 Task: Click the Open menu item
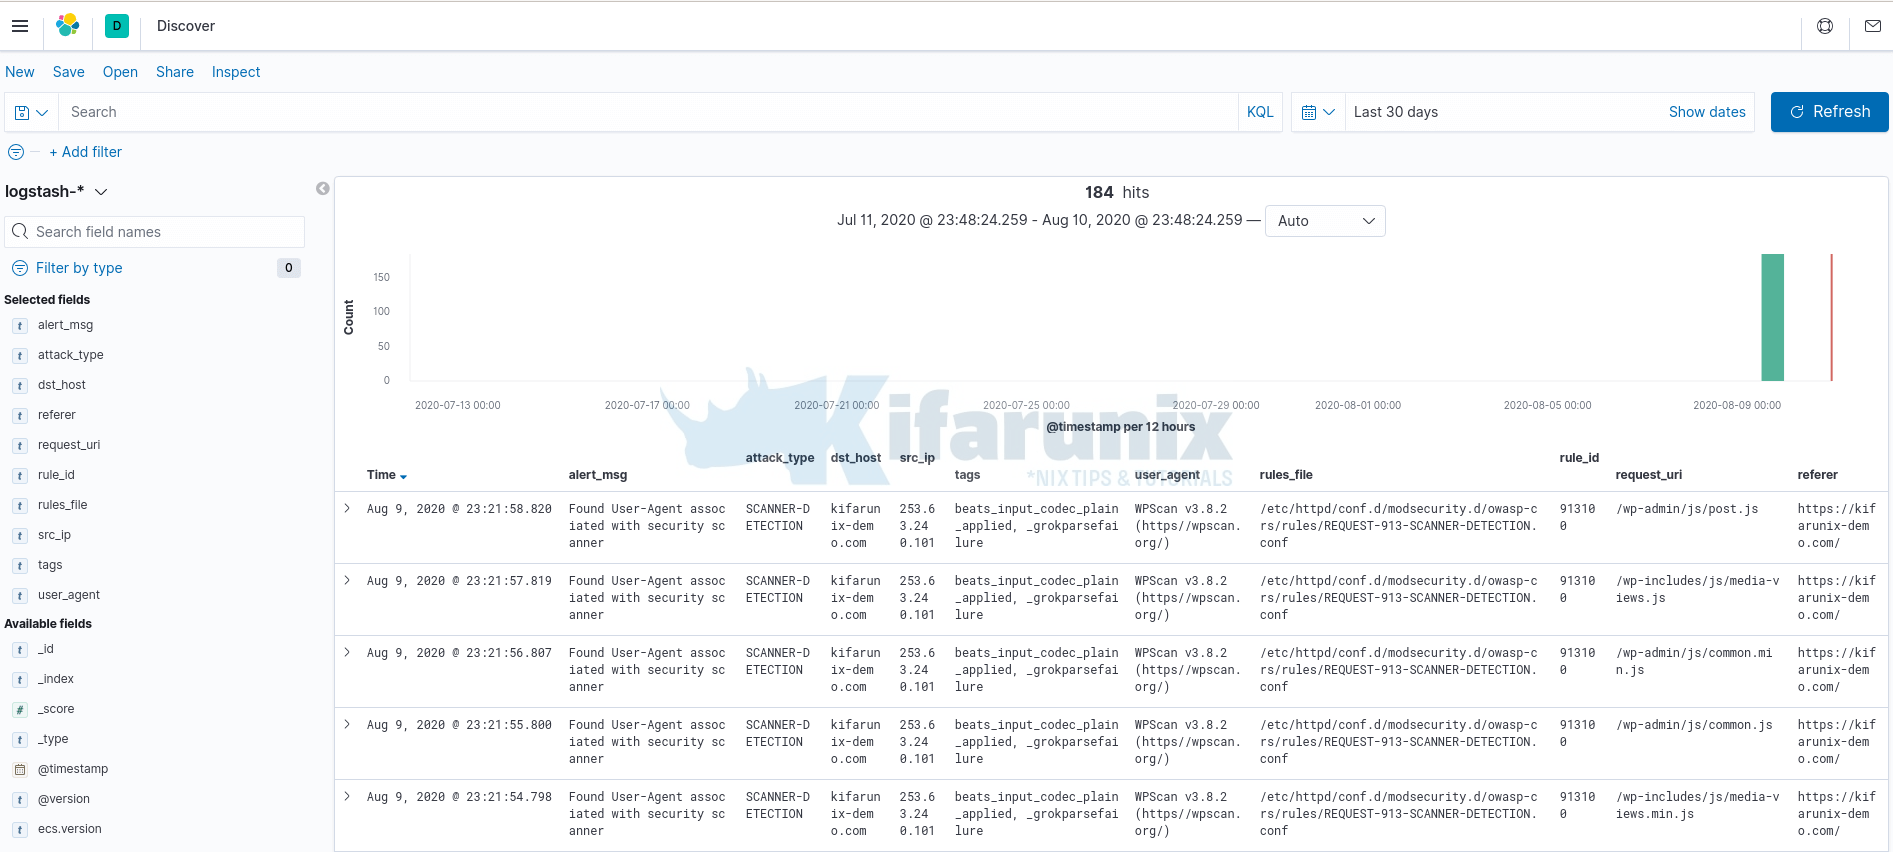(120, 72)
